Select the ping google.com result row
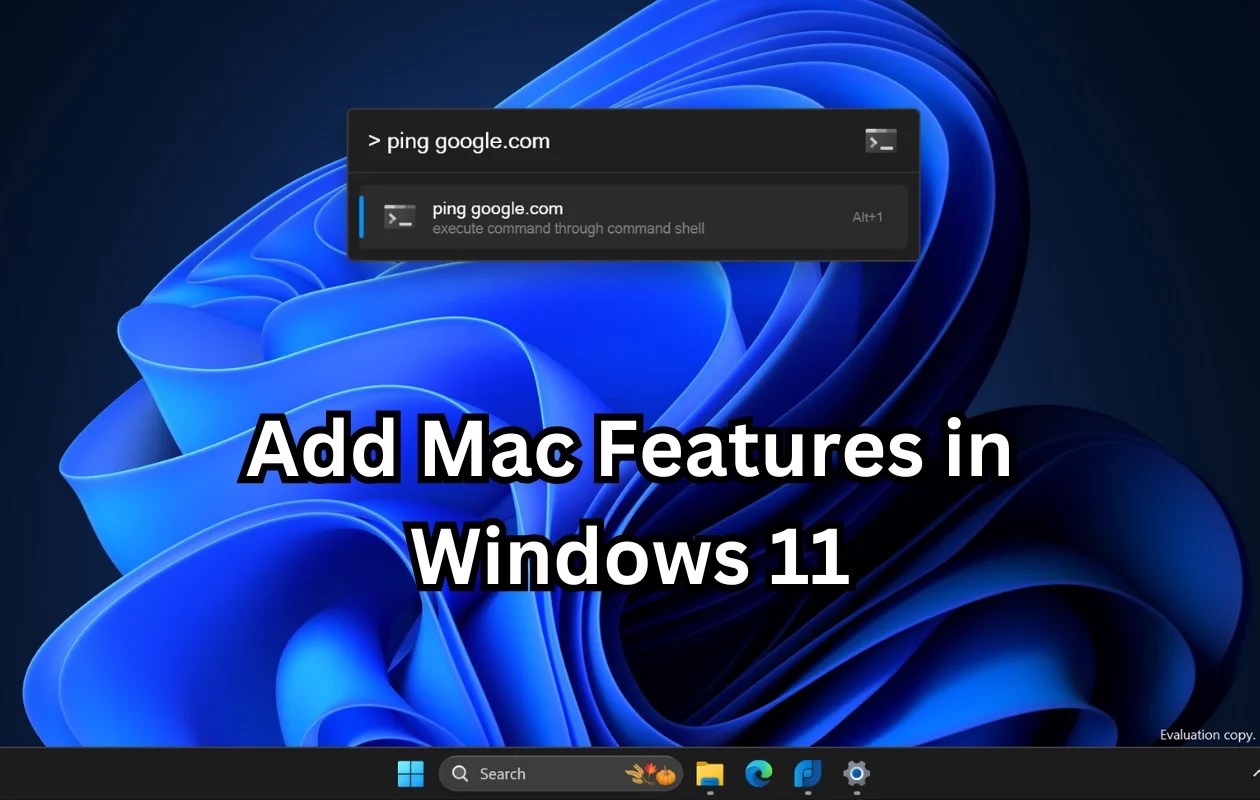This screenshot has height=800, width=1260. pos(633,217)
